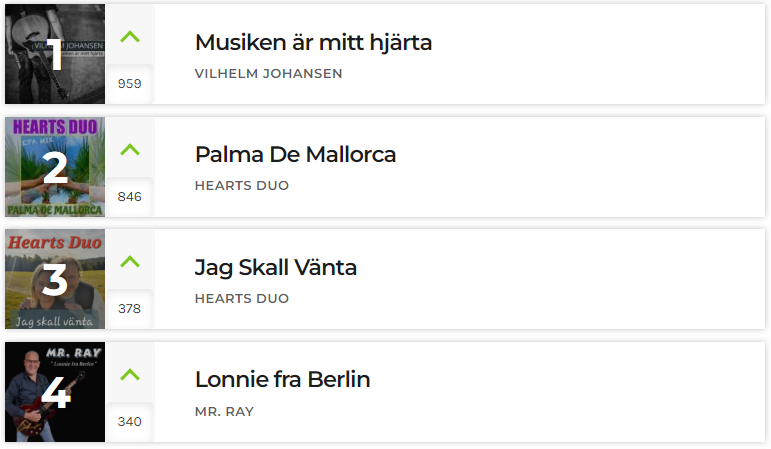Click artist name VILHELM JOHANSEN

(268, 74)
